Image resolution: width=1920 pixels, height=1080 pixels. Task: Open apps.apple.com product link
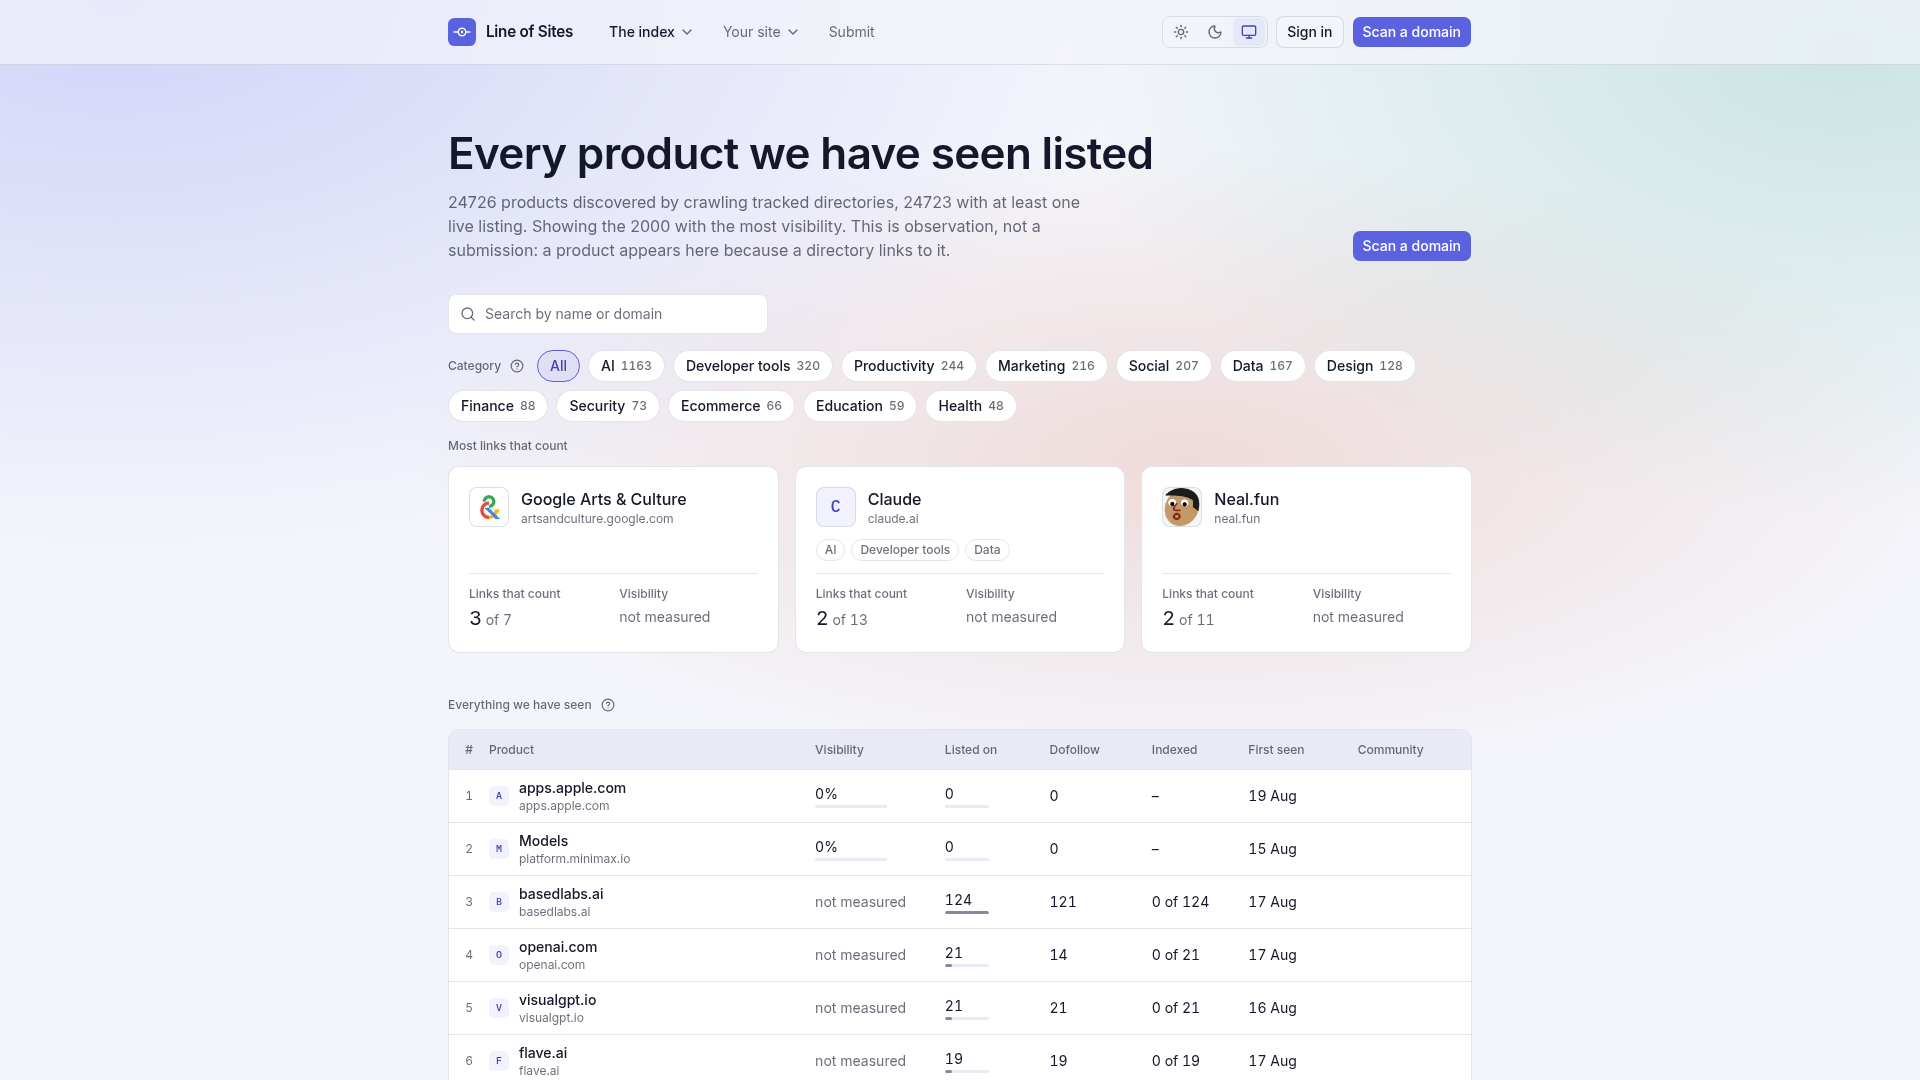(572, 788)
